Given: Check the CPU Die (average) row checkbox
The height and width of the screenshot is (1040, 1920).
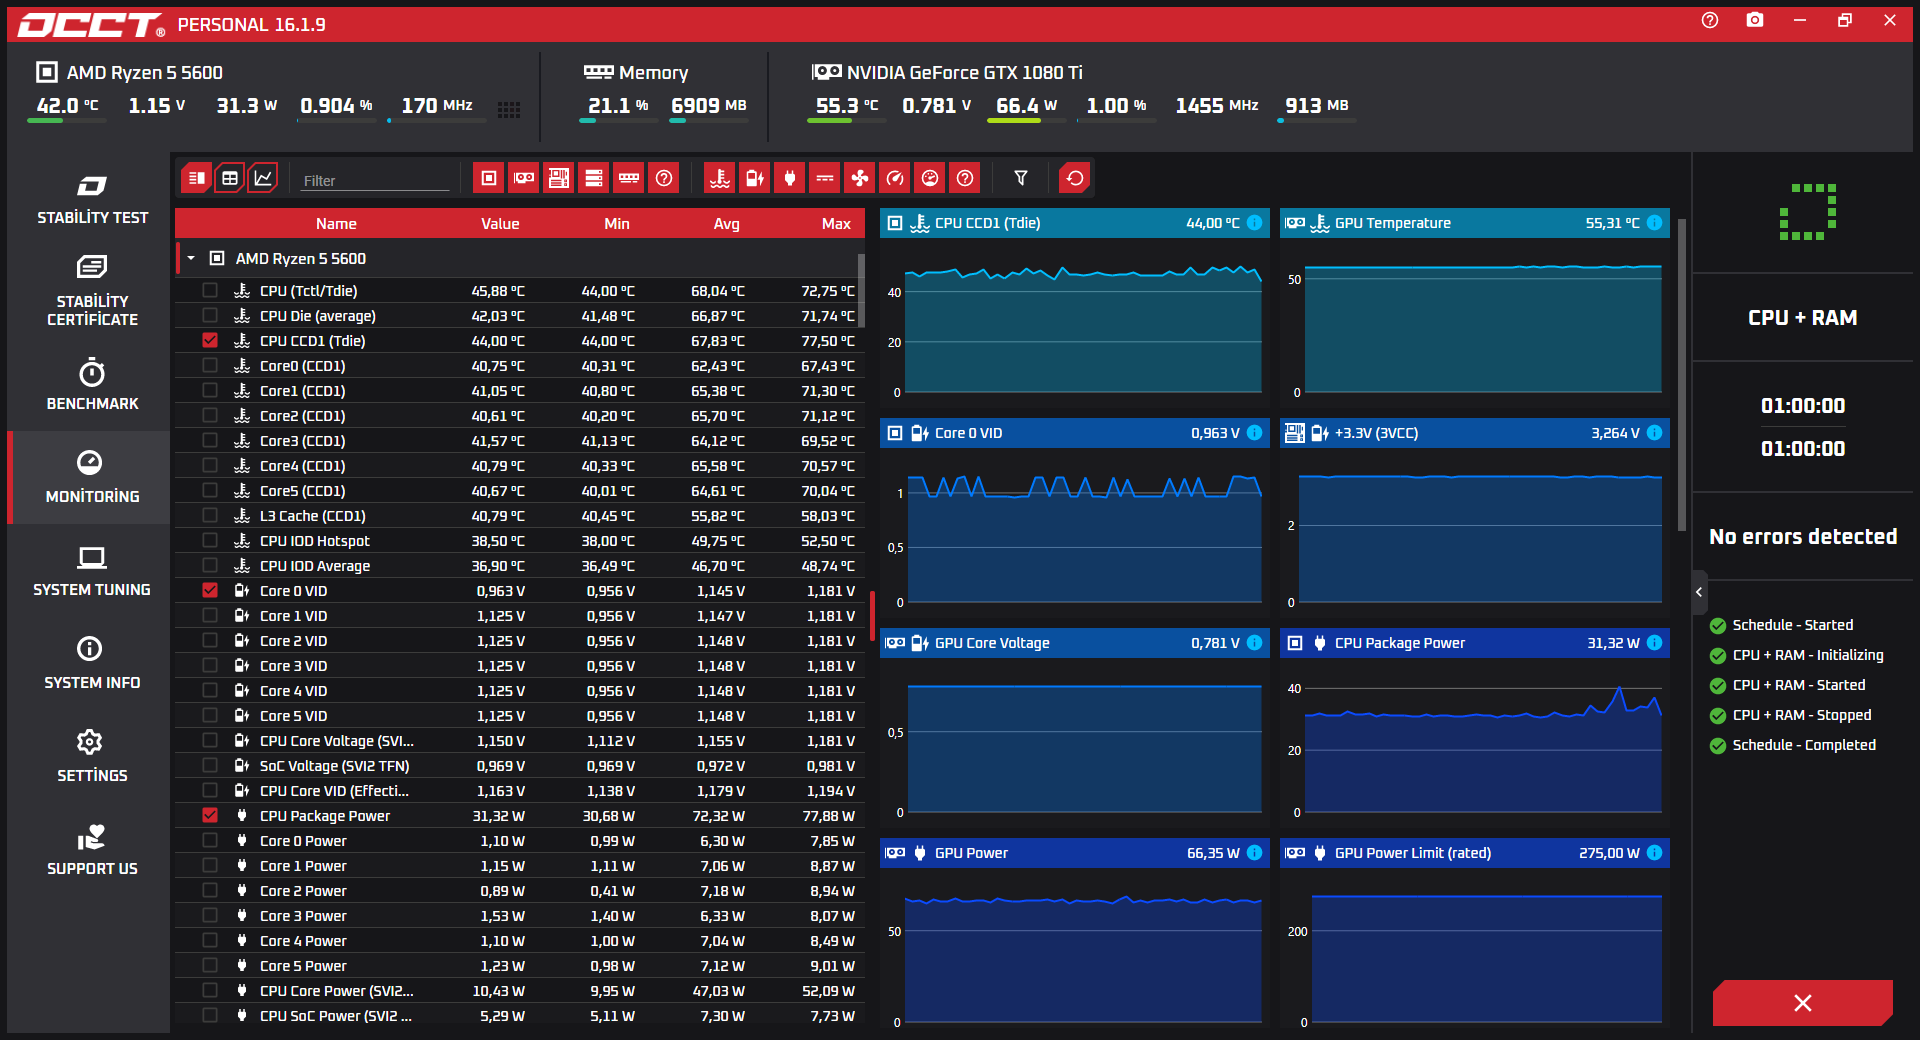Looking at the screenshot, I should point(210,315).
